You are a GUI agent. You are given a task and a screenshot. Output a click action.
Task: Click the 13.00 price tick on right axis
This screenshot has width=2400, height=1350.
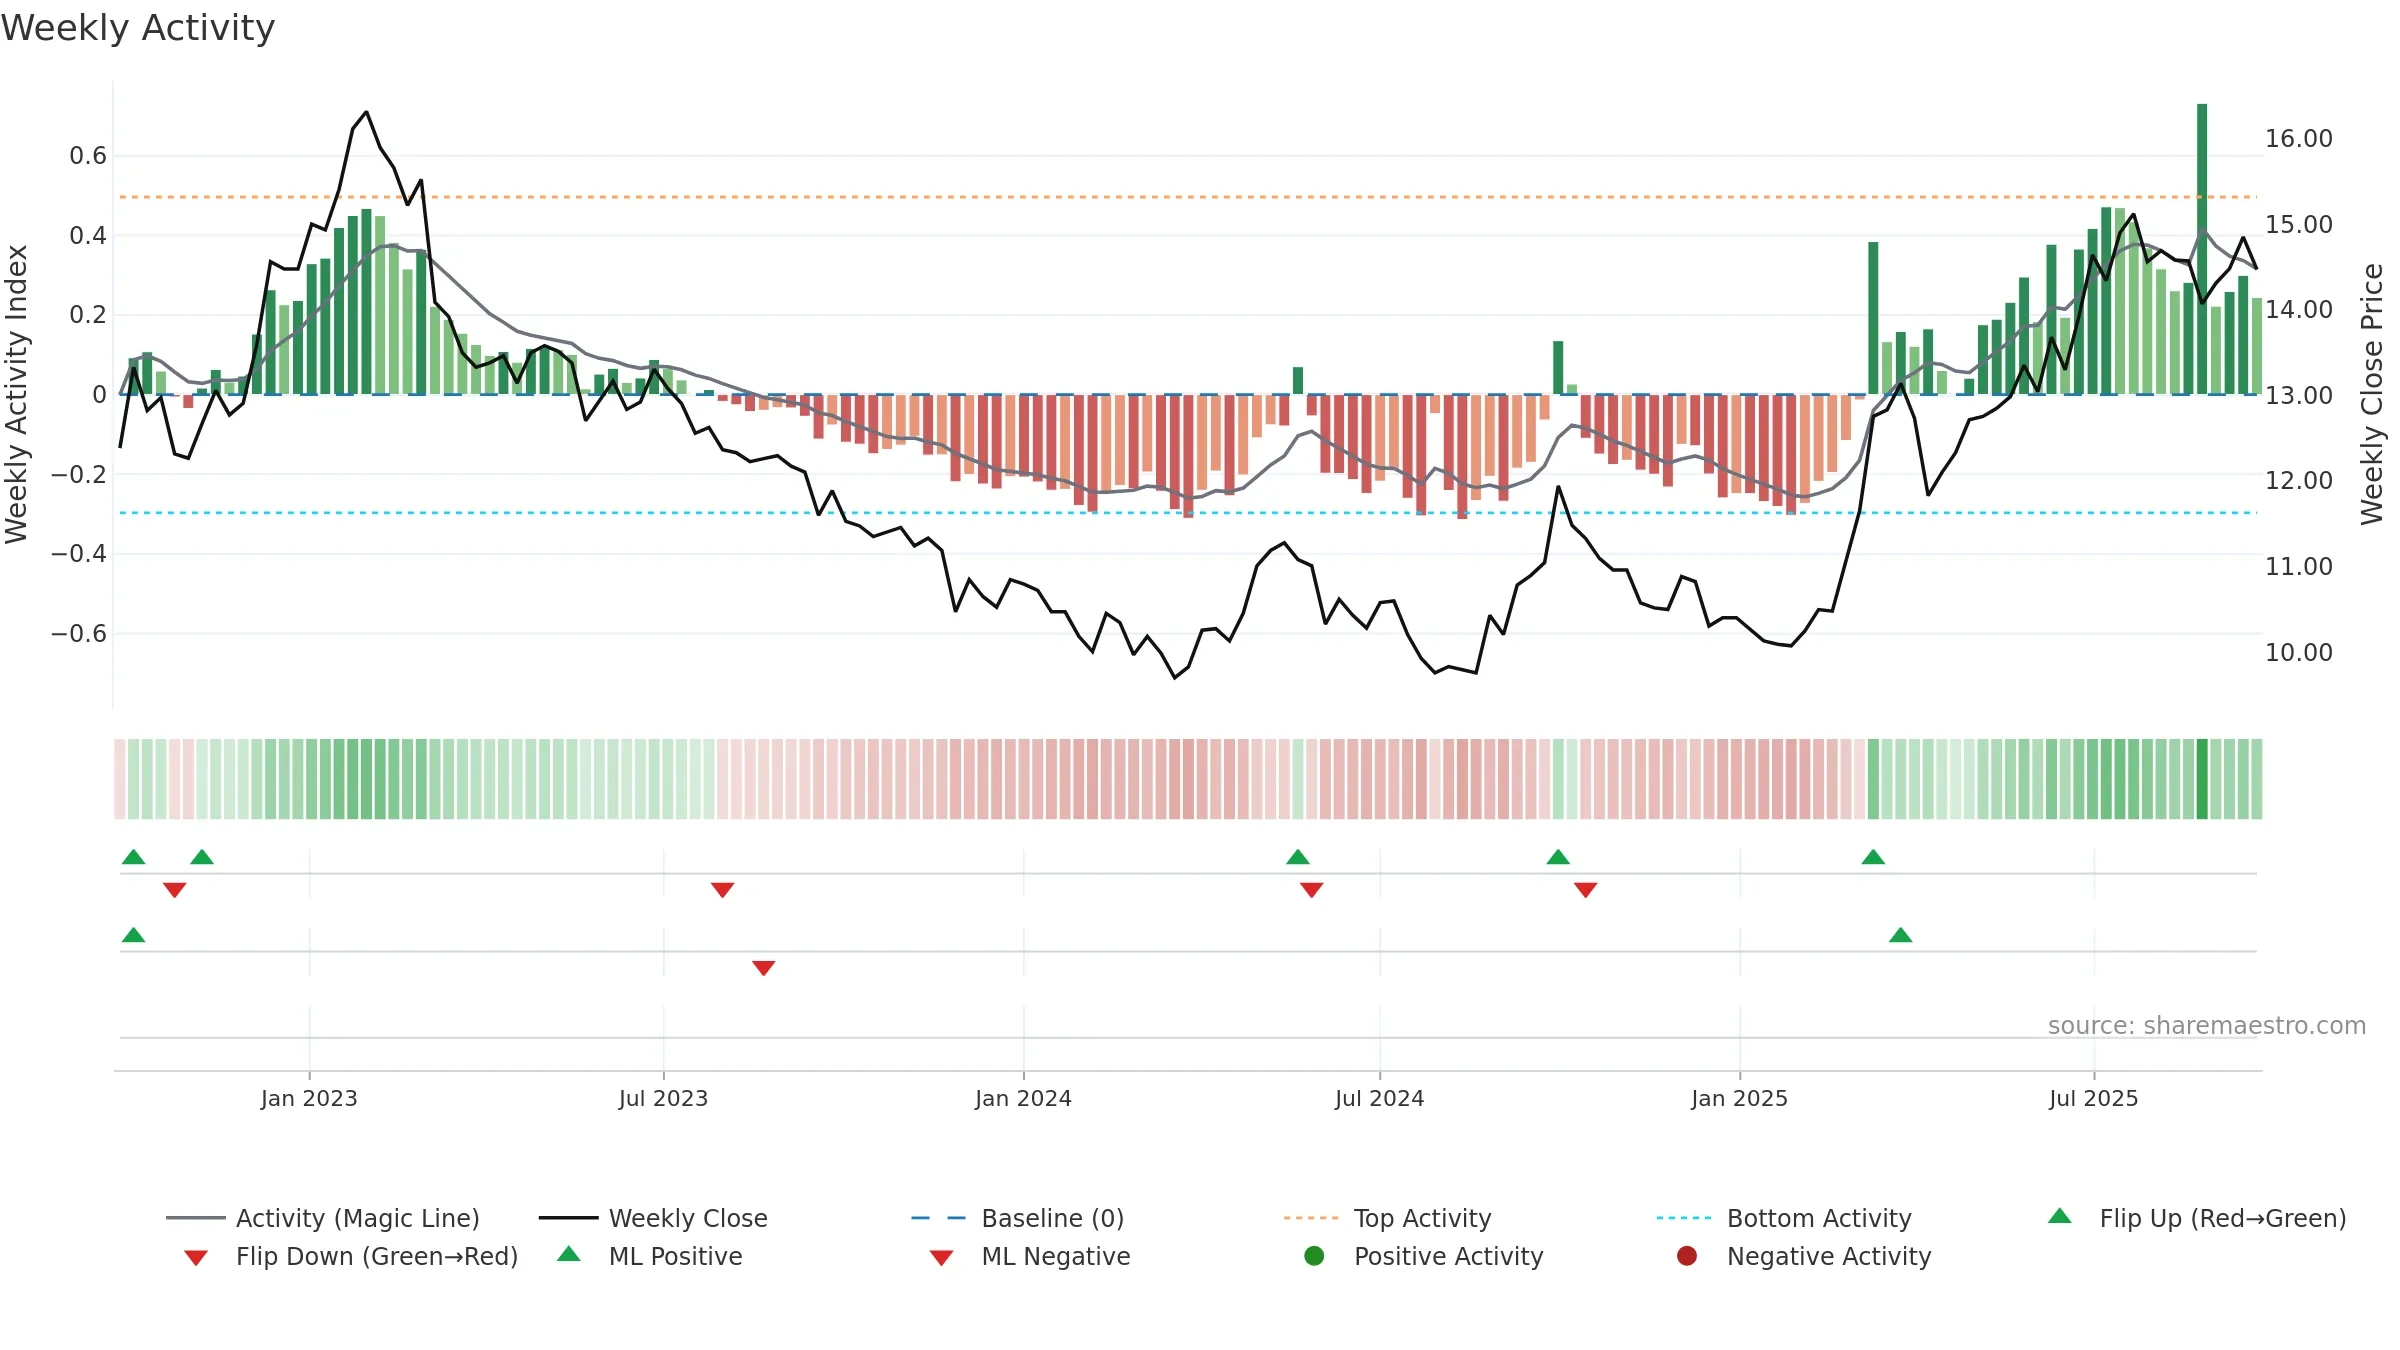click(x=2299, y=396)
